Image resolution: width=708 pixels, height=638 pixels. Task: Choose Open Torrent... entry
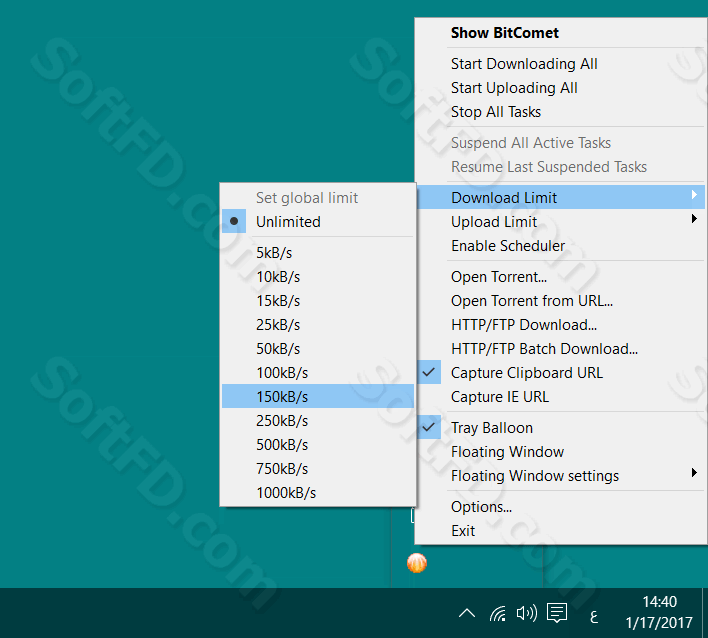click(x=560, y=276)
